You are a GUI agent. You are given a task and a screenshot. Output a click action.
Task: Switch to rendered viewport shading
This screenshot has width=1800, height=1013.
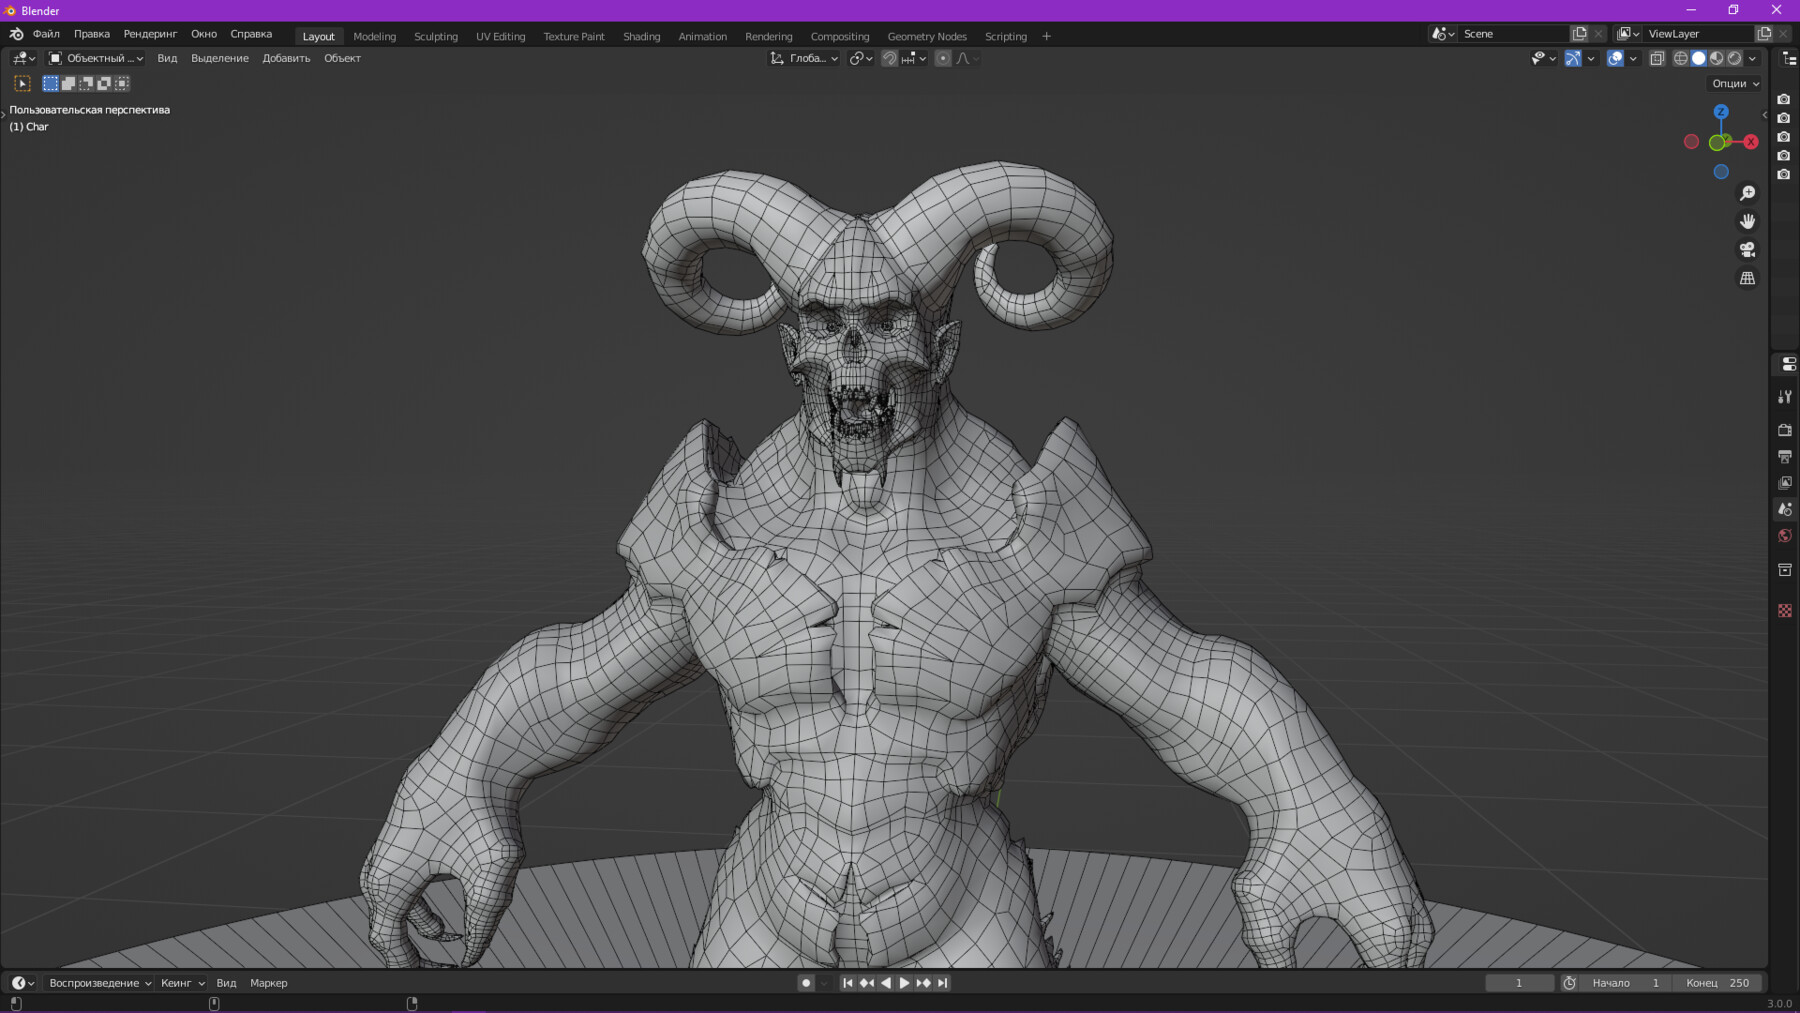pyautogui.click(x=1734, y=58)
